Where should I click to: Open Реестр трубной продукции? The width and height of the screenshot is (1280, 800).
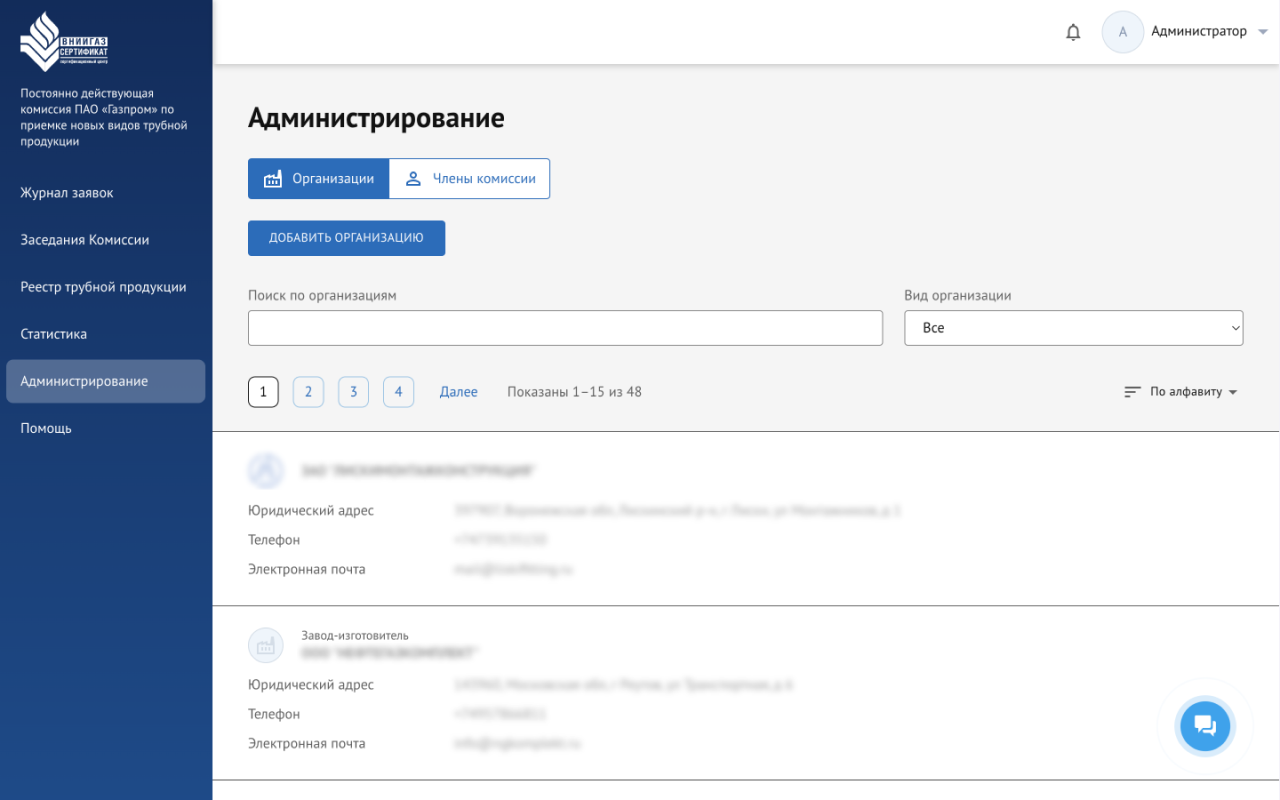[x=103, y=287]
